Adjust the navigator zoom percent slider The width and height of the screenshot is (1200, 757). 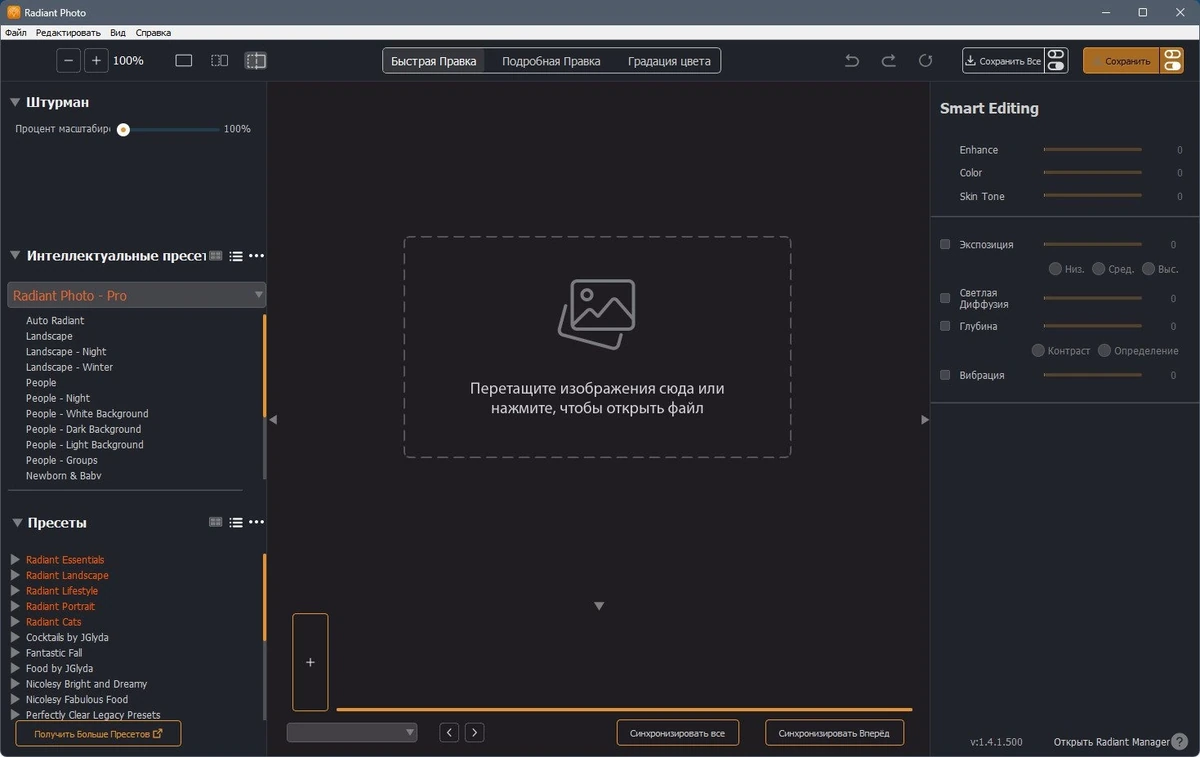tap(169, 130)
